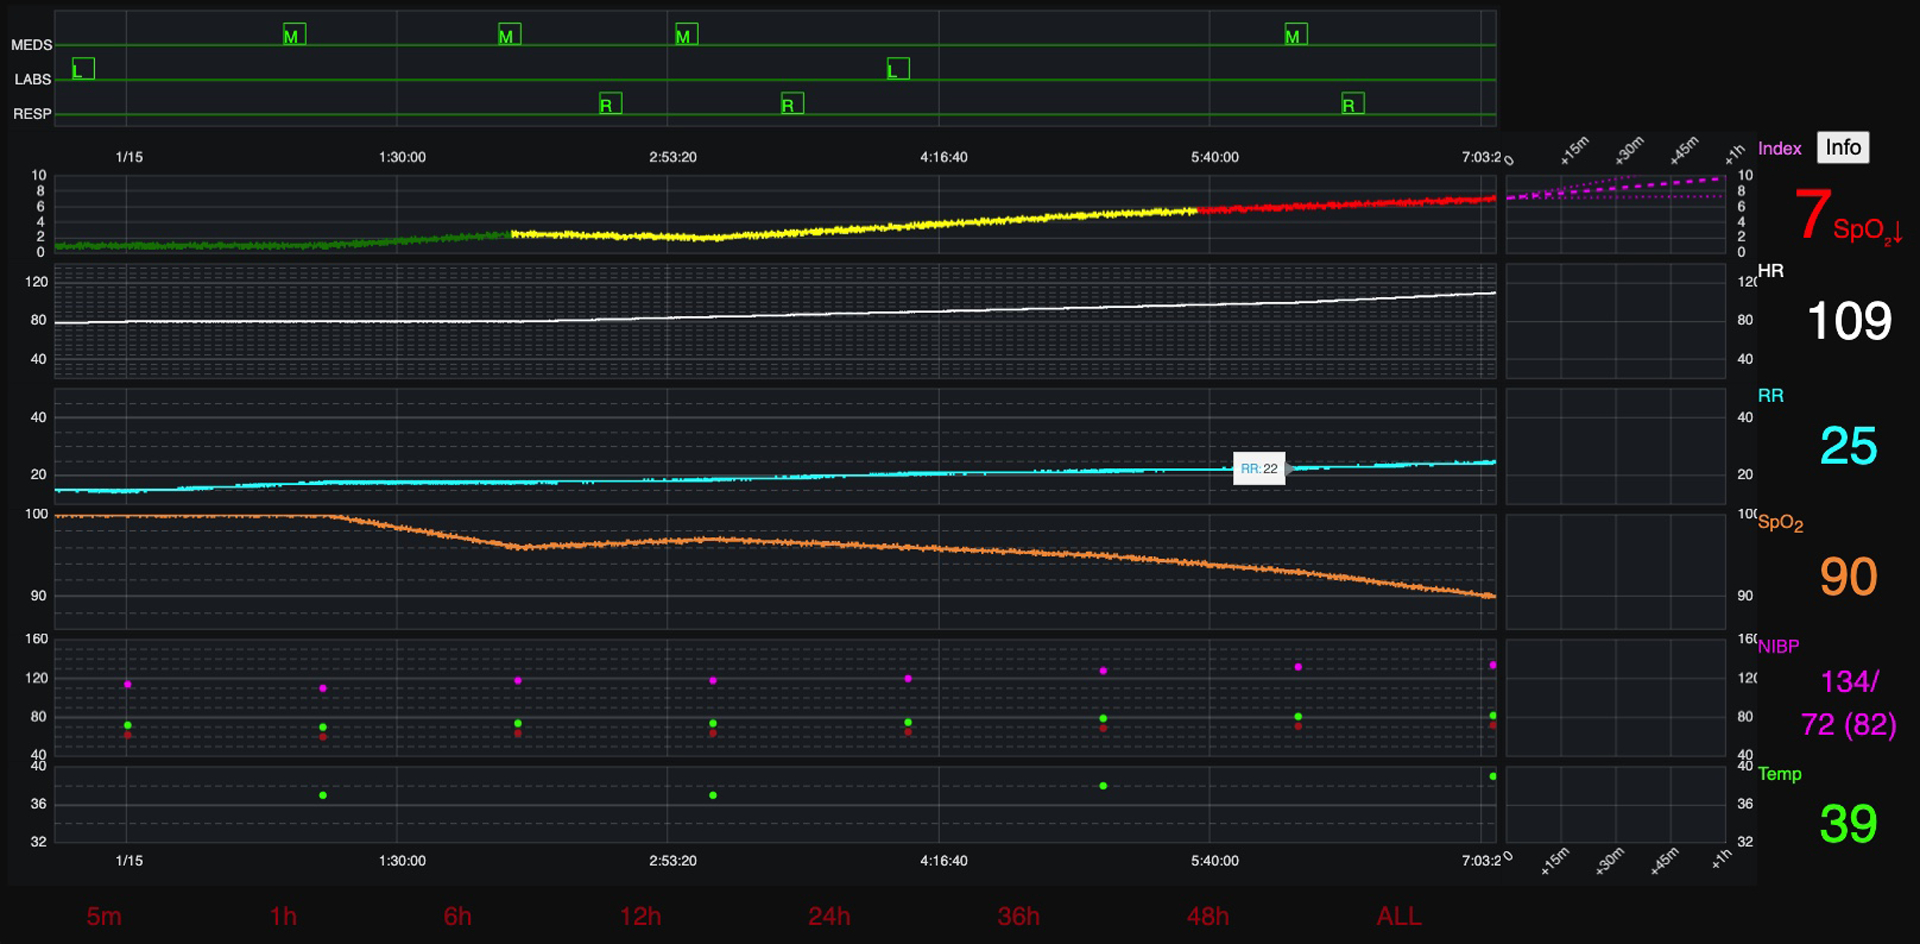Click the R marker after 5:40:00
1920x944 pixels.
[1352, 104]
